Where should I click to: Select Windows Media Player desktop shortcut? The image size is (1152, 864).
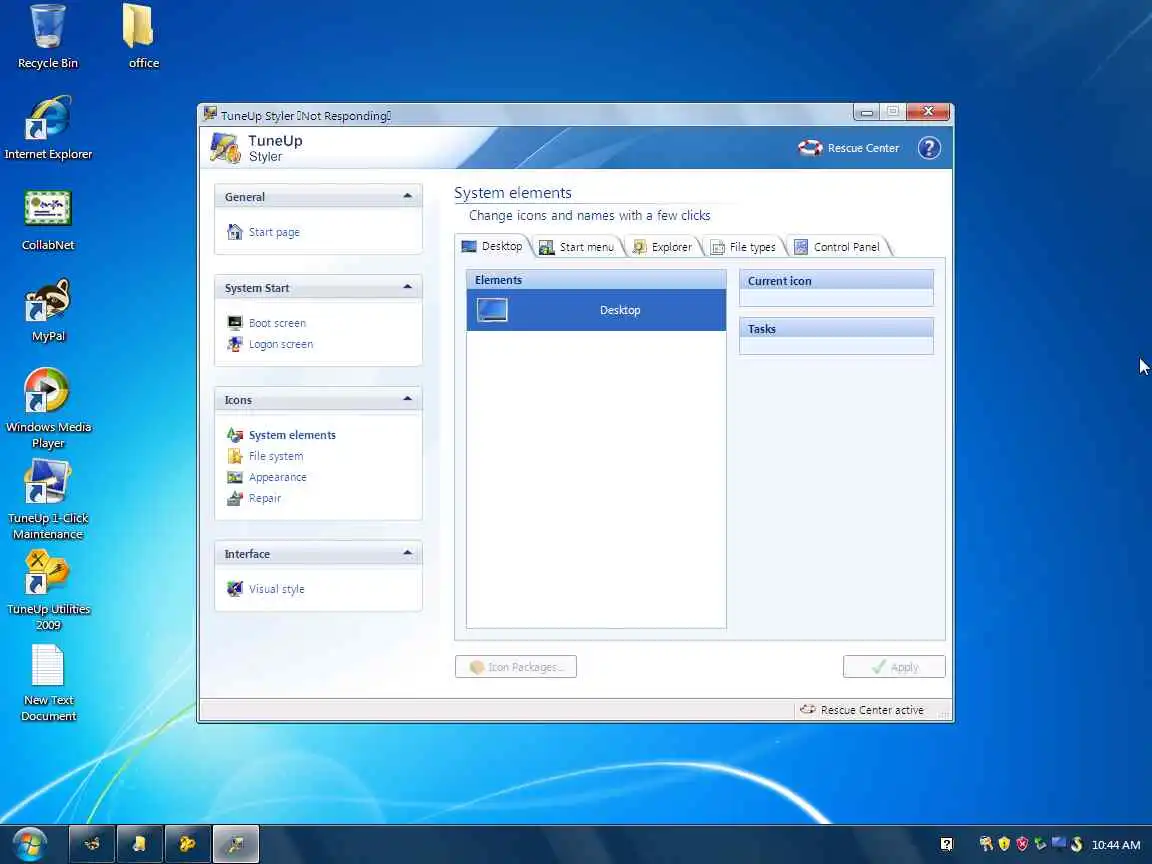click(48, 408)
